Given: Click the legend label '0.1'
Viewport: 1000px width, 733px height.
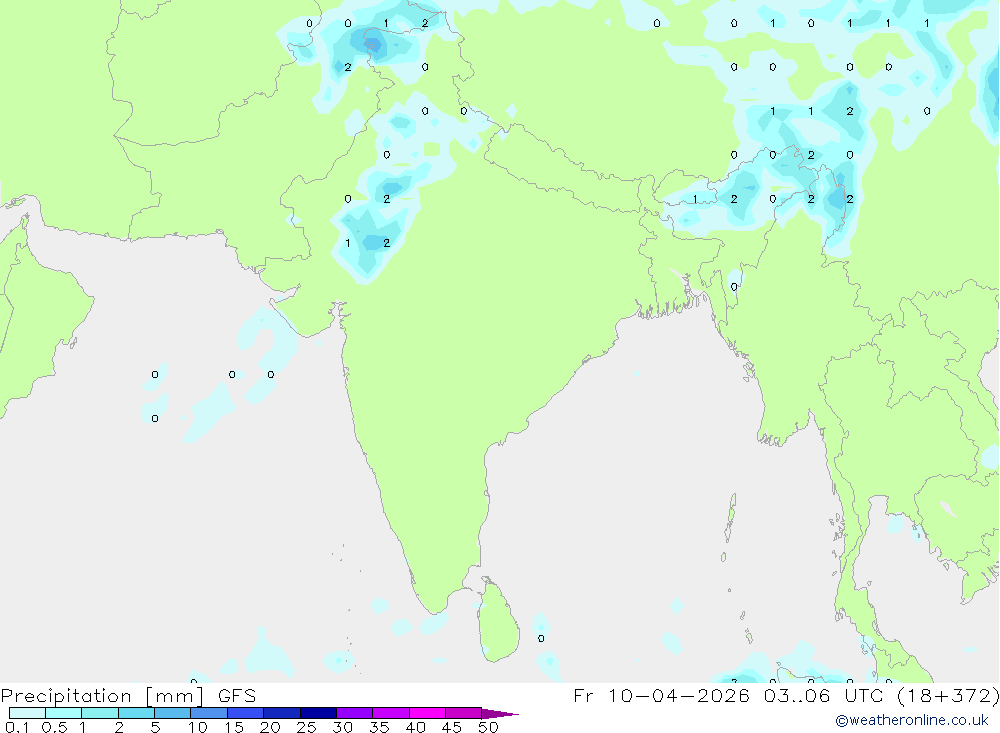Looking at the screenshot, I should click(17, 727).
